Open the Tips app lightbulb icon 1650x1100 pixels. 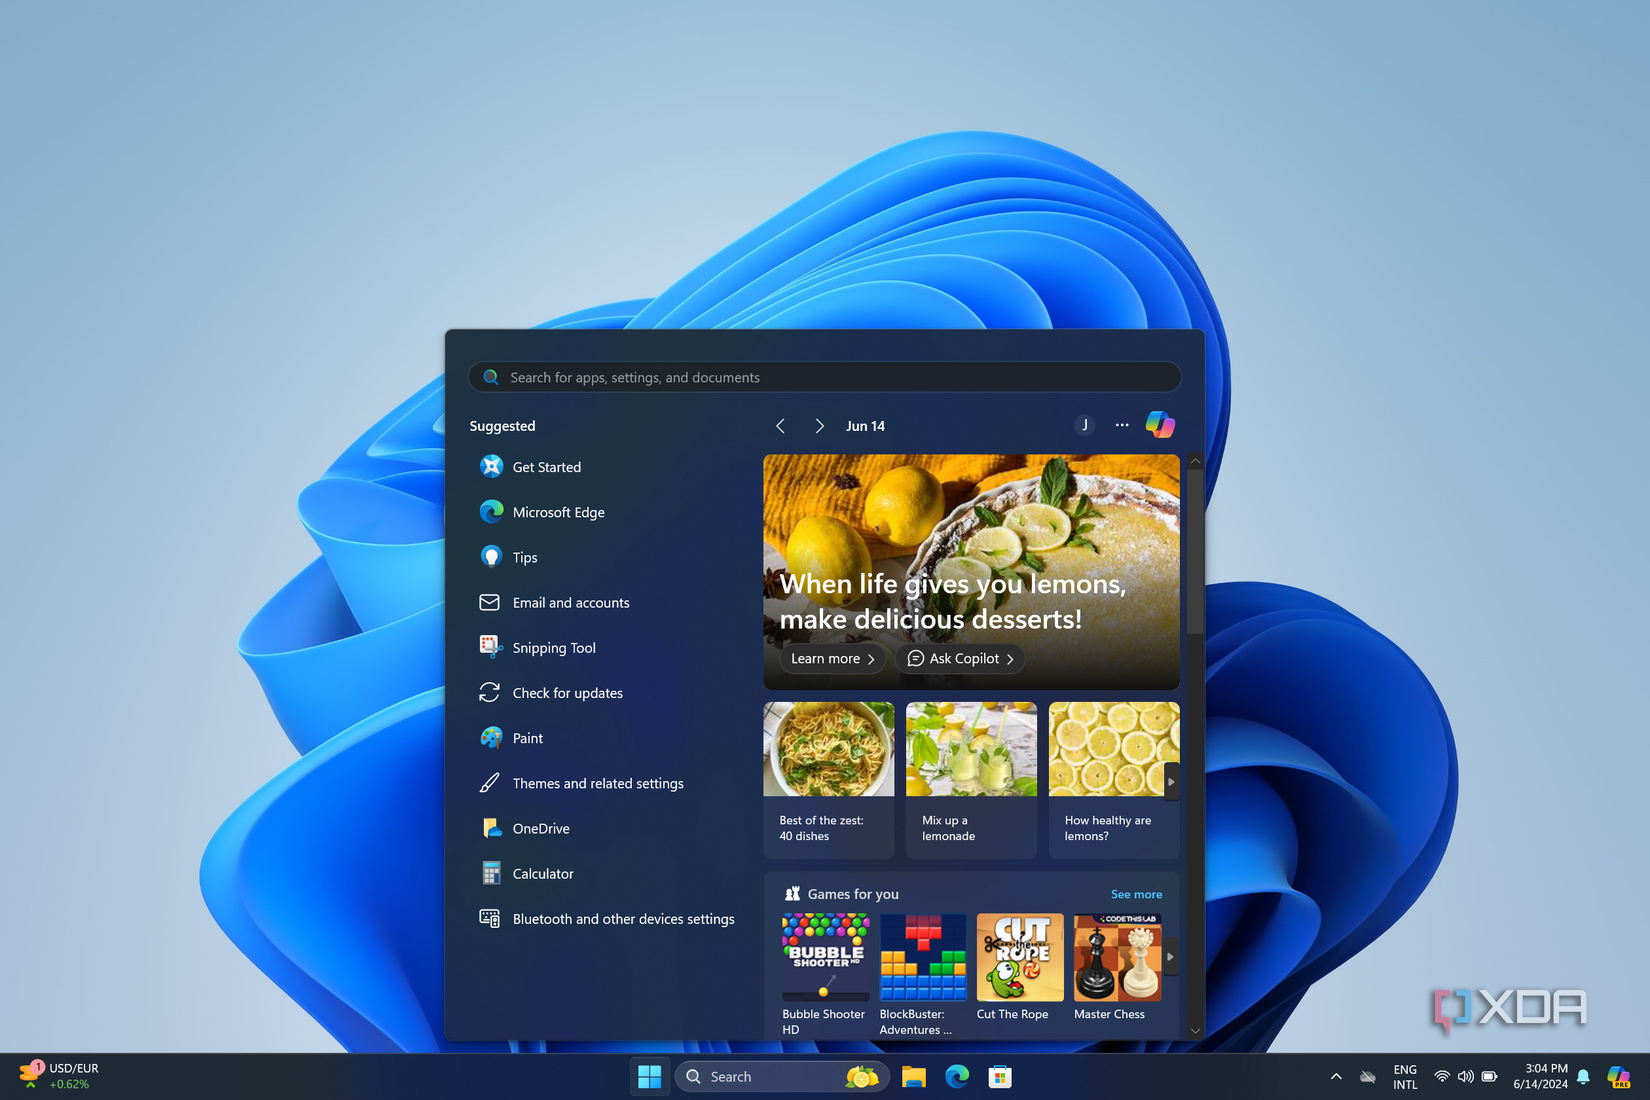[491, 557]
